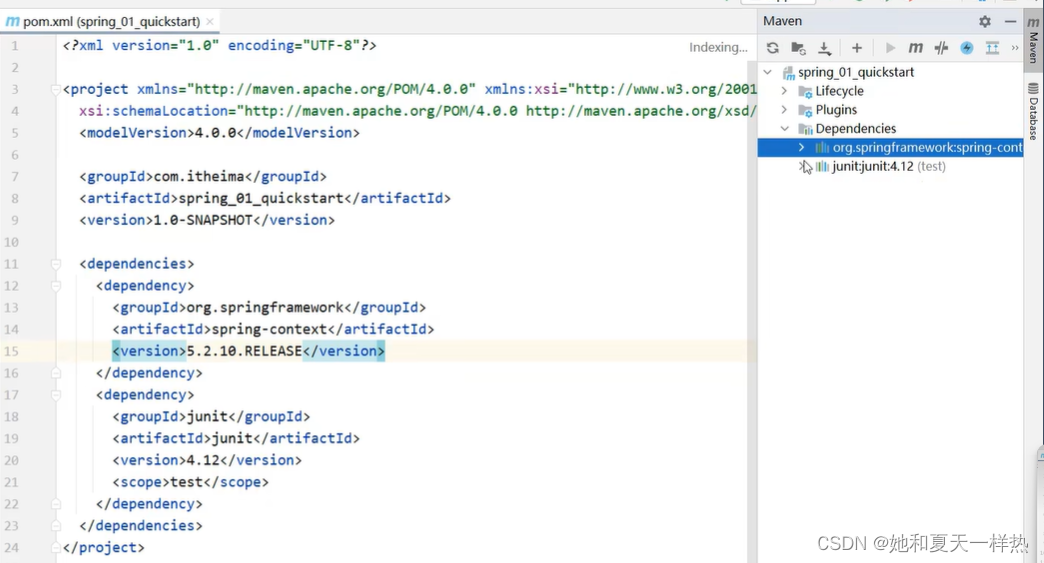Click line number 1 in gutter

(x=15, y=46)
